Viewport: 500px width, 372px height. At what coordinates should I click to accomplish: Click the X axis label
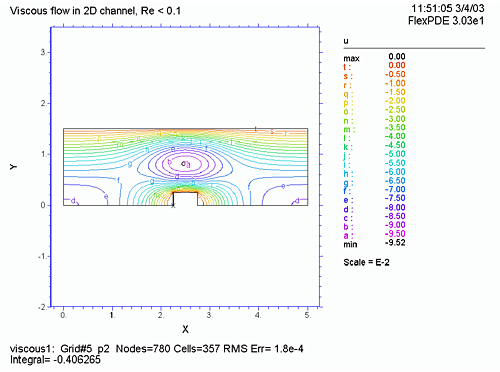[185, 329]
